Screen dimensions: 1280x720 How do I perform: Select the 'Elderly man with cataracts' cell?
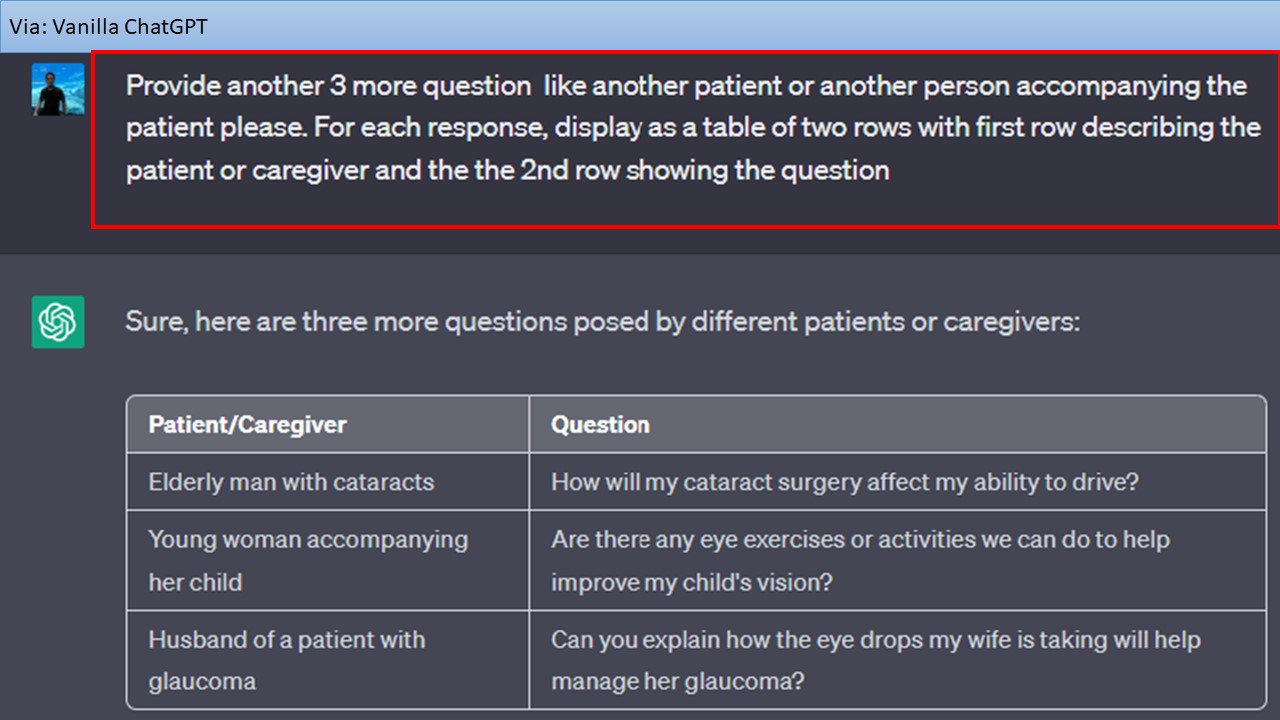[328, 482]
